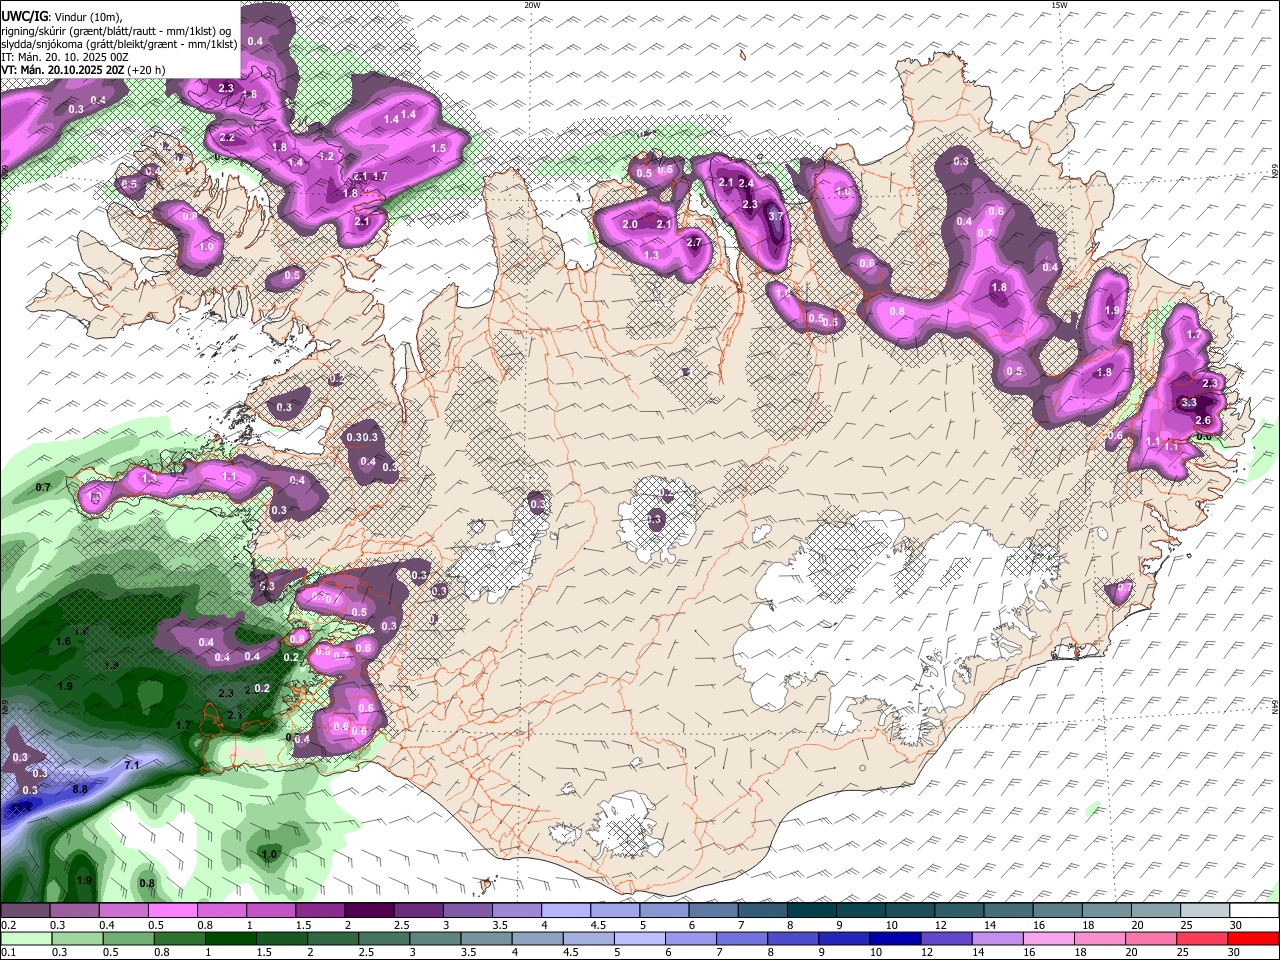Click the "20W" longitude label

pos(532,5)
